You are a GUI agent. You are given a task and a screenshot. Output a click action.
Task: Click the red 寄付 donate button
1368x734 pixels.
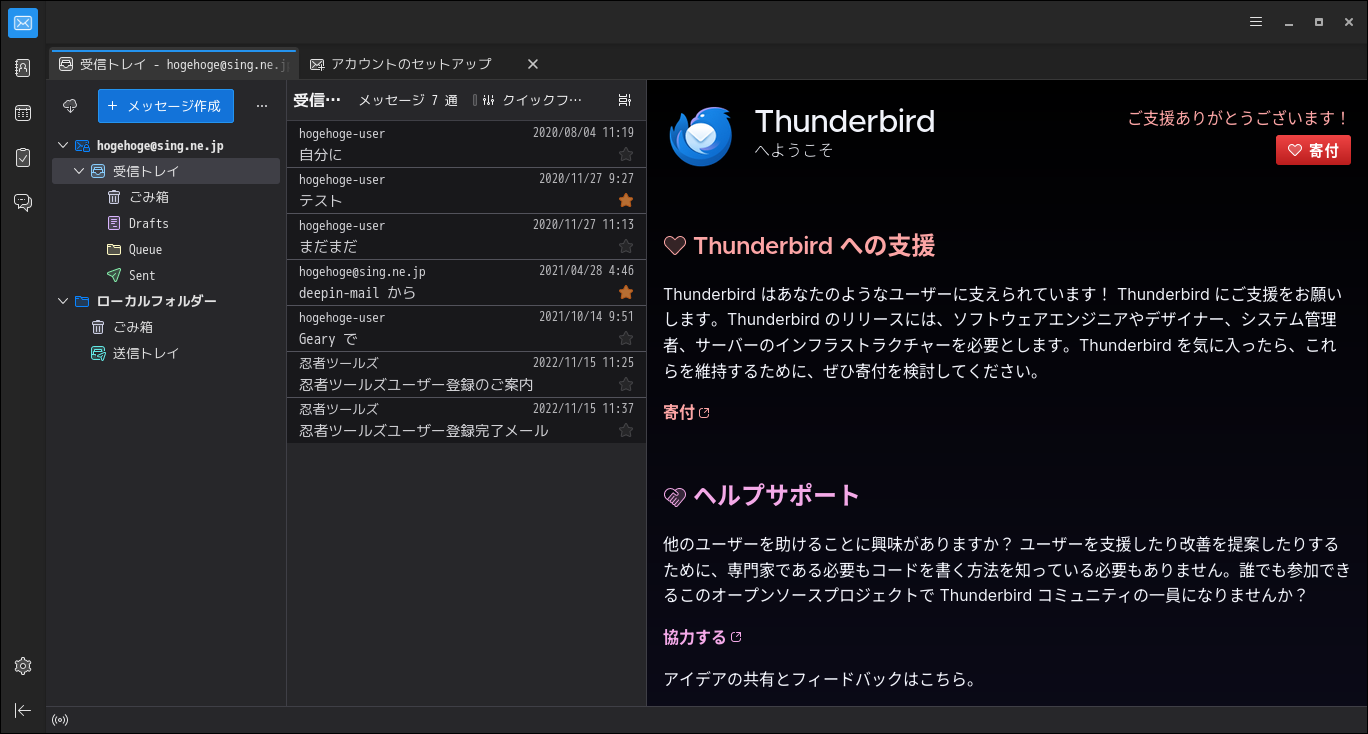(1313, 150)
